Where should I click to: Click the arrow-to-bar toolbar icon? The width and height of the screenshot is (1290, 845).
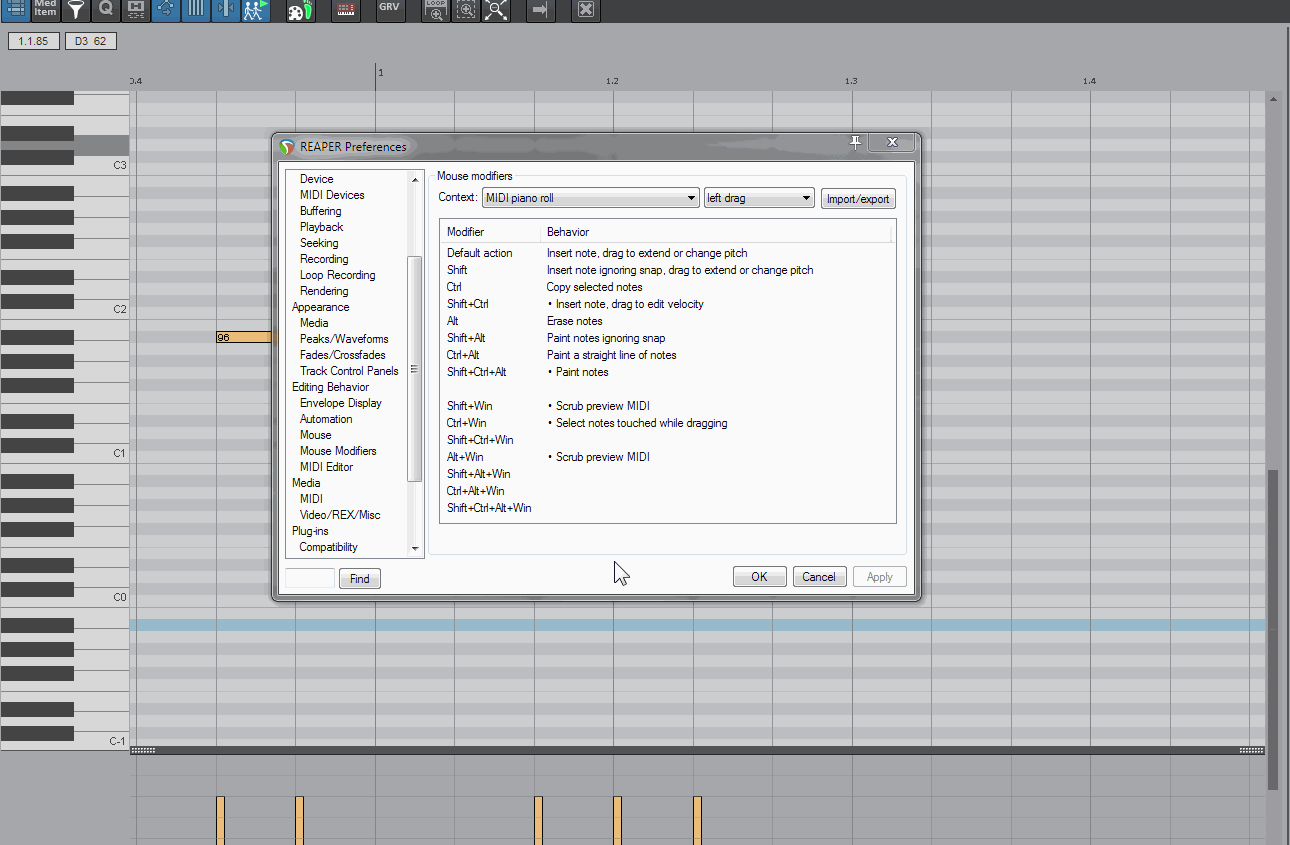(541, 10)
